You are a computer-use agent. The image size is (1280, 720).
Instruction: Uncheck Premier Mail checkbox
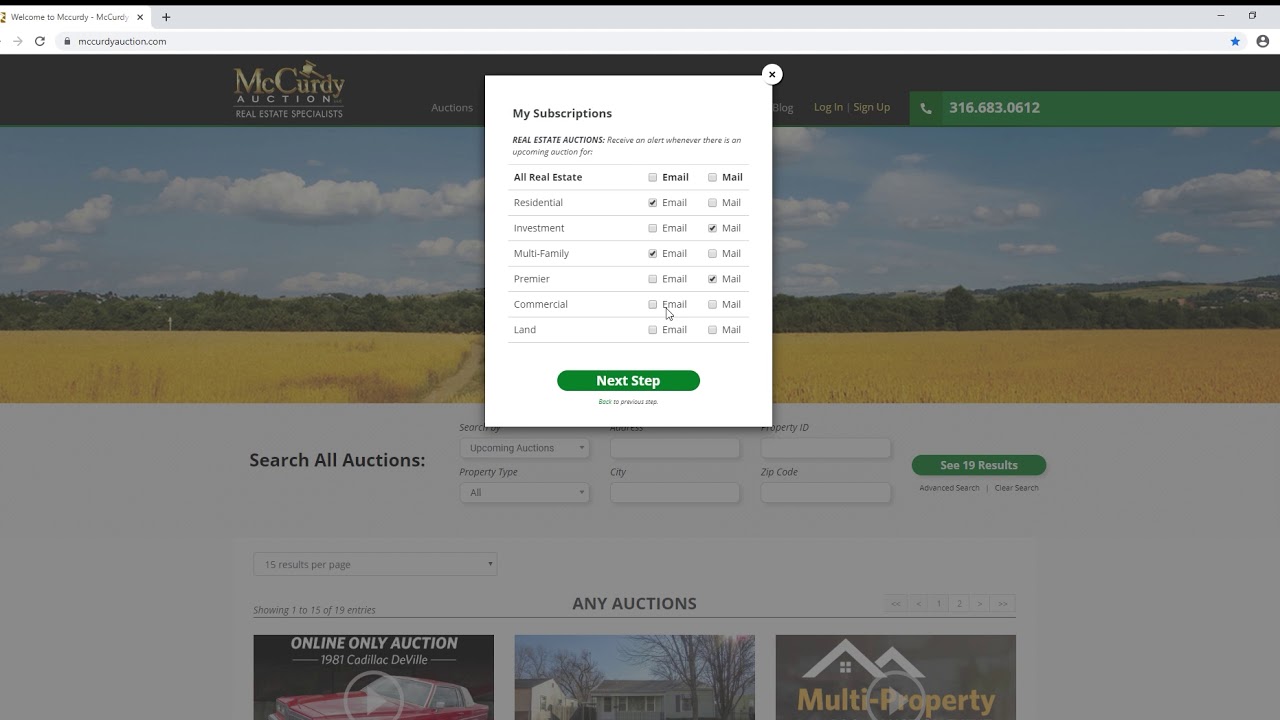tap(712, 279)
